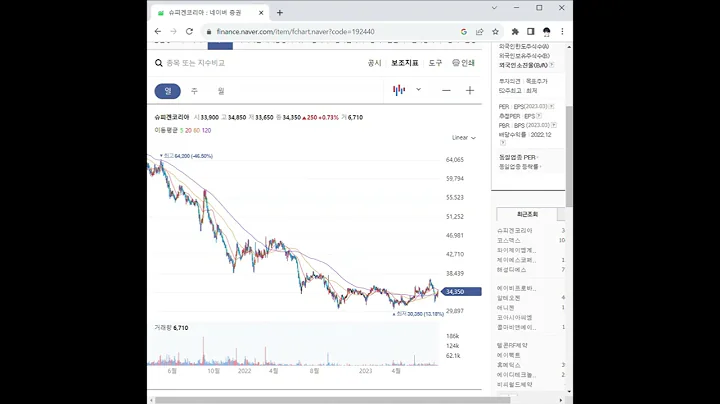Zoom in the chart with plus icon
The image size is (720, 404).
pos(470,90)
